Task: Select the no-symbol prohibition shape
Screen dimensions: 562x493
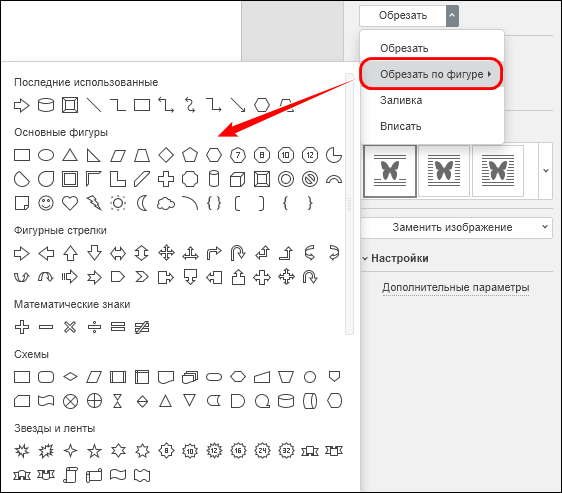Action: tap(310, 179)
